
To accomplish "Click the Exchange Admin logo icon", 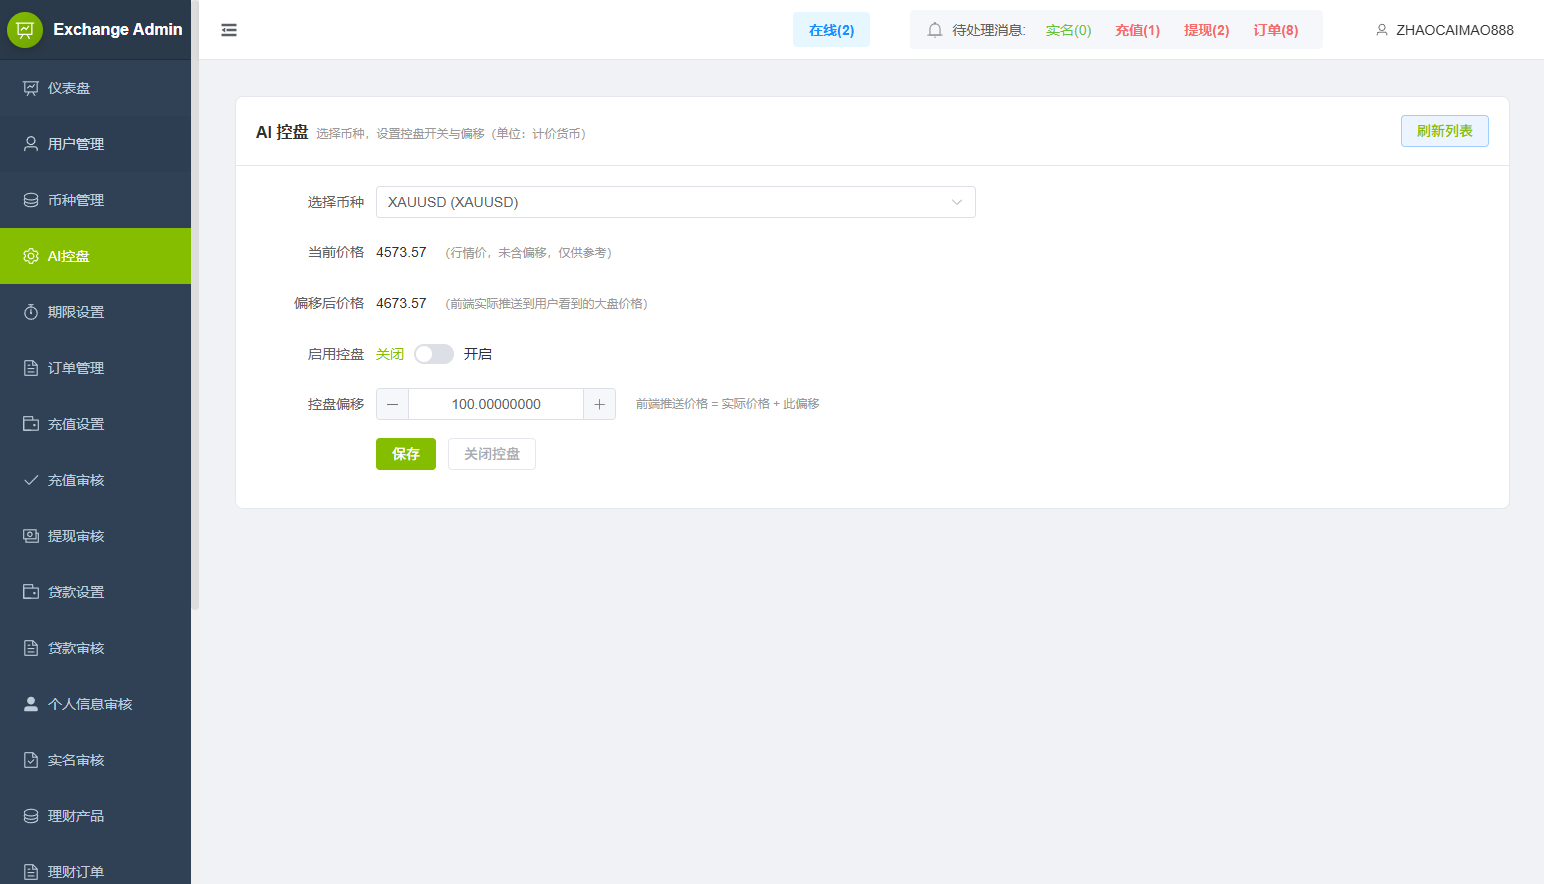I will 25,30.
